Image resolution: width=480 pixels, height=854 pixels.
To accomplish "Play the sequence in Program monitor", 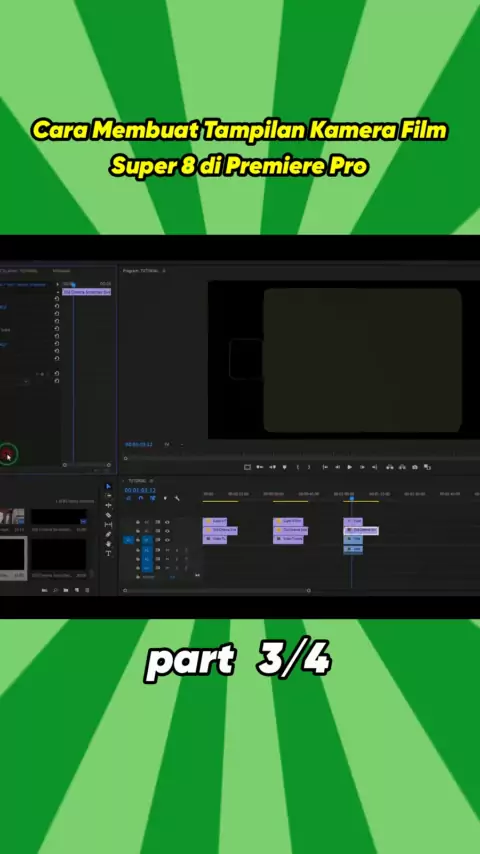I will tap(349, 467).
